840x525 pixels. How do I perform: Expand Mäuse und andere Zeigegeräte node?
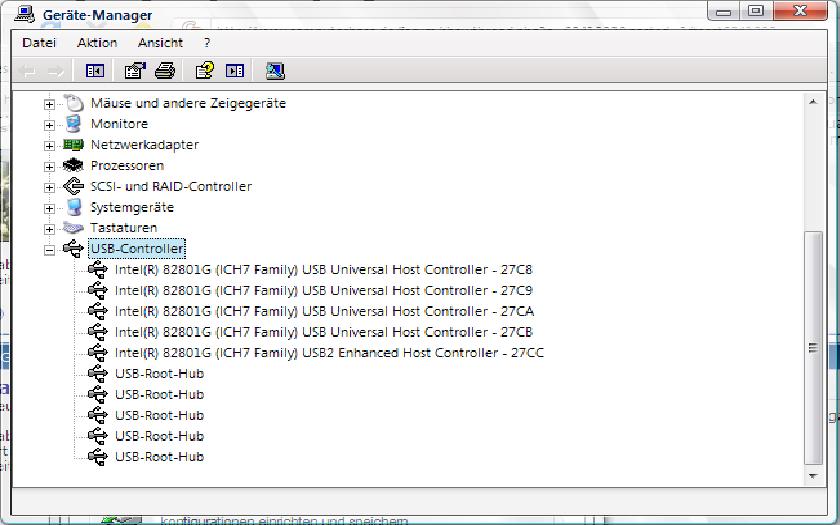click(x=49, y=104)
